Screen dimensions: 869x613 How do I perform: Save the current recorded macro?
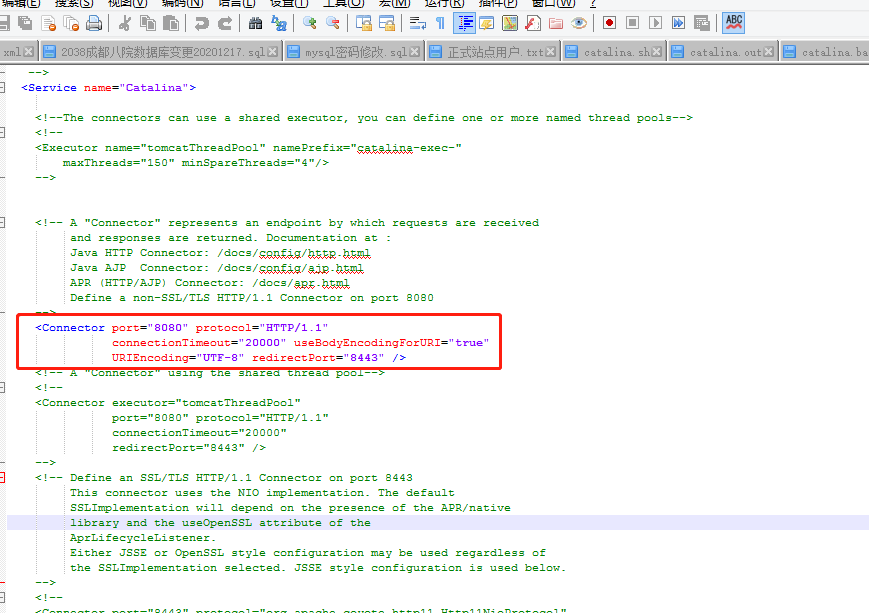click(702, 23)
